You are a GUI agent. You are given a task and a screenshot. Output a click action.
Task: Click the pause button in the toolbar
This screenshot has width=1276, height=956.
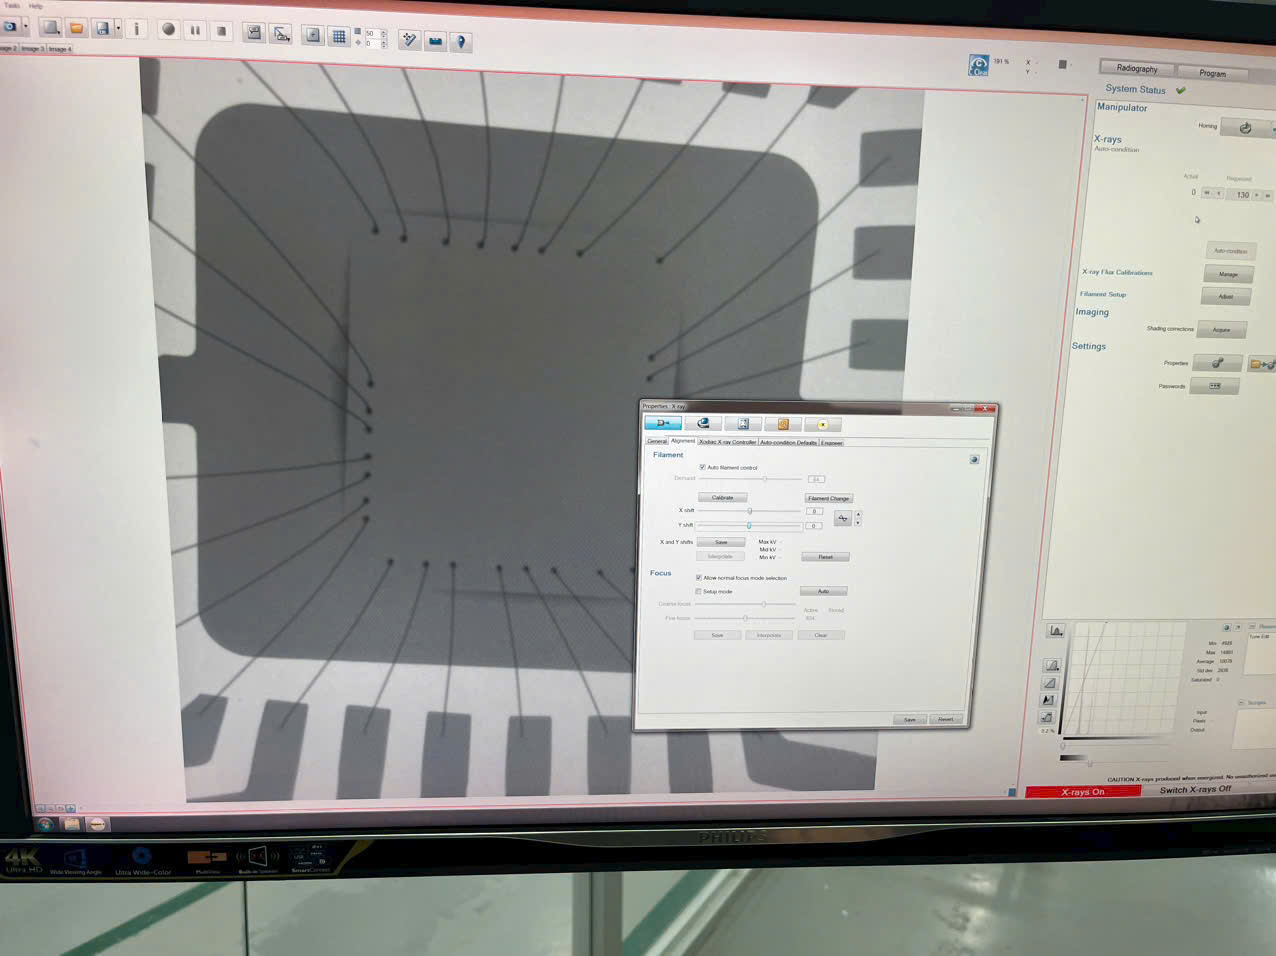click(x=195, y=31)
